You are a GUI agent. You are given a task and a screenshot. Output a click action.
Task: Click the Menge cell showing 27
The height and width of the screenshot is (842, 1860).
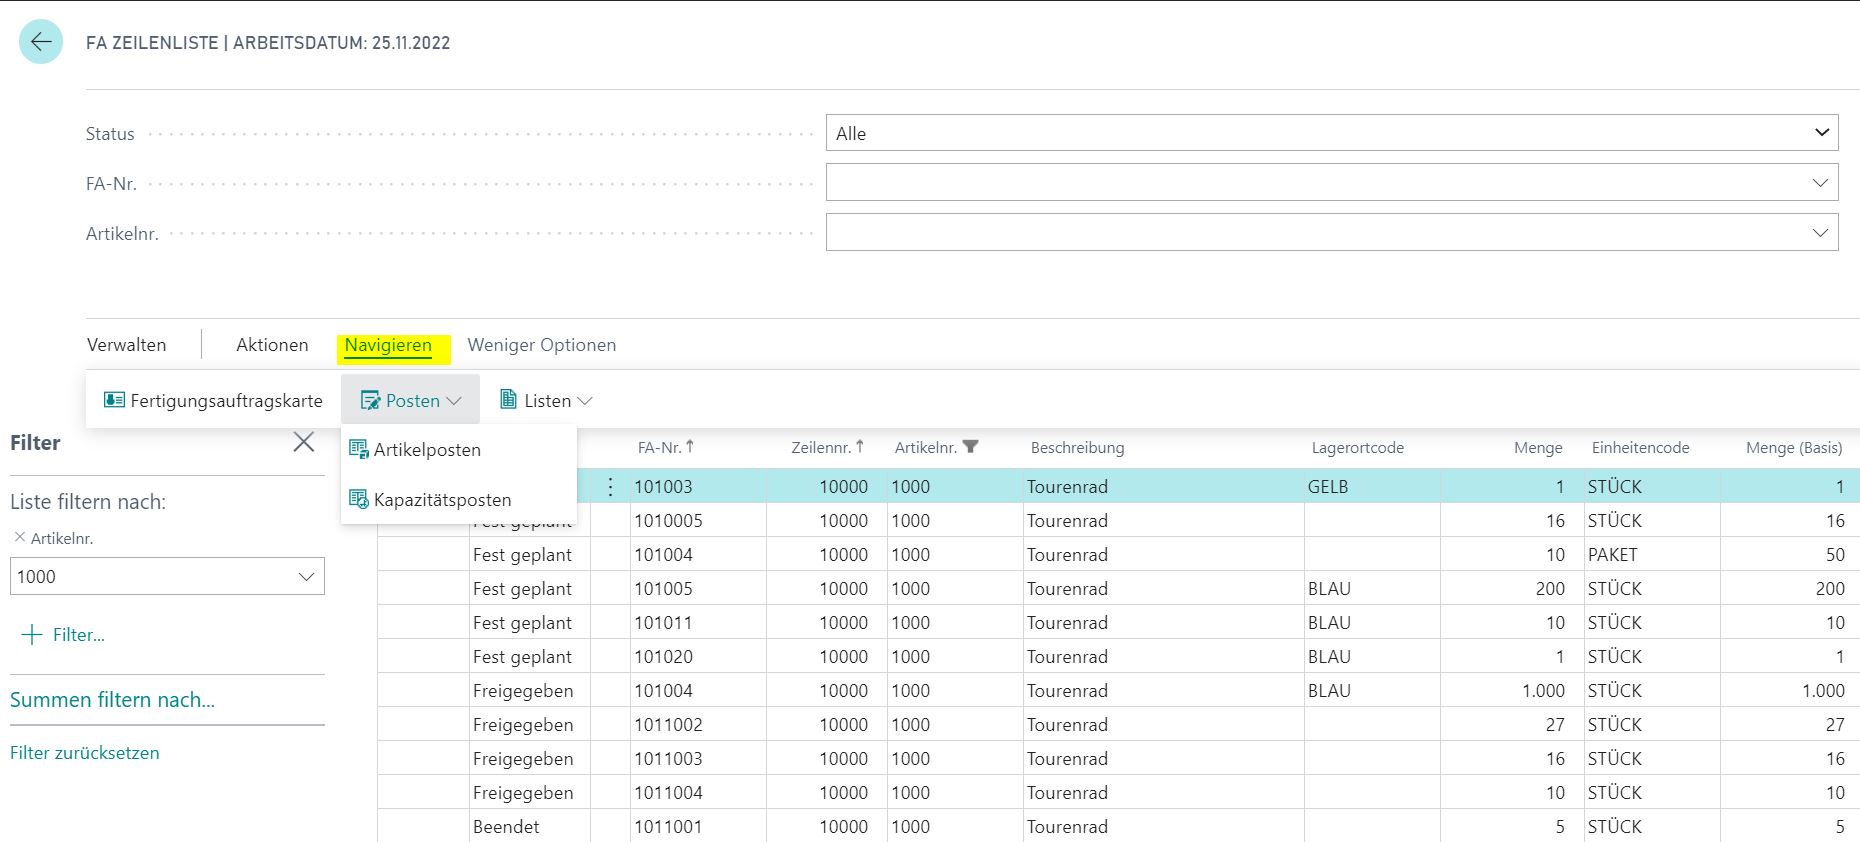click(1512, 725)
